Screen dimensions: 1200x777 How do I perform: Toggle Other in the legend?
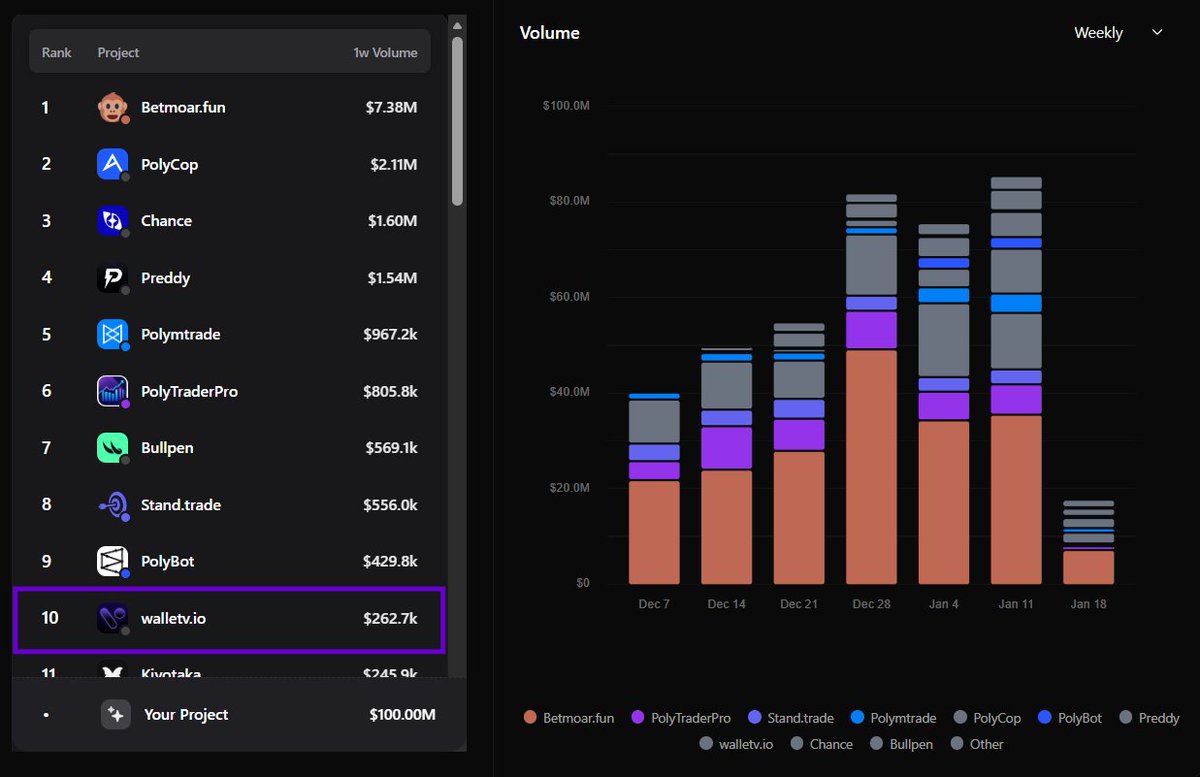point(977,744)
